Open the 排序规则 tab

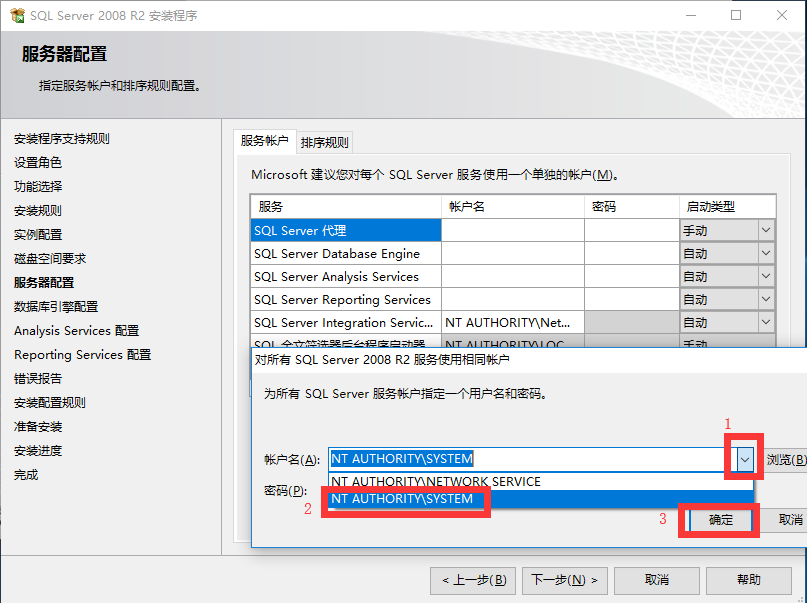click(325, 143)
